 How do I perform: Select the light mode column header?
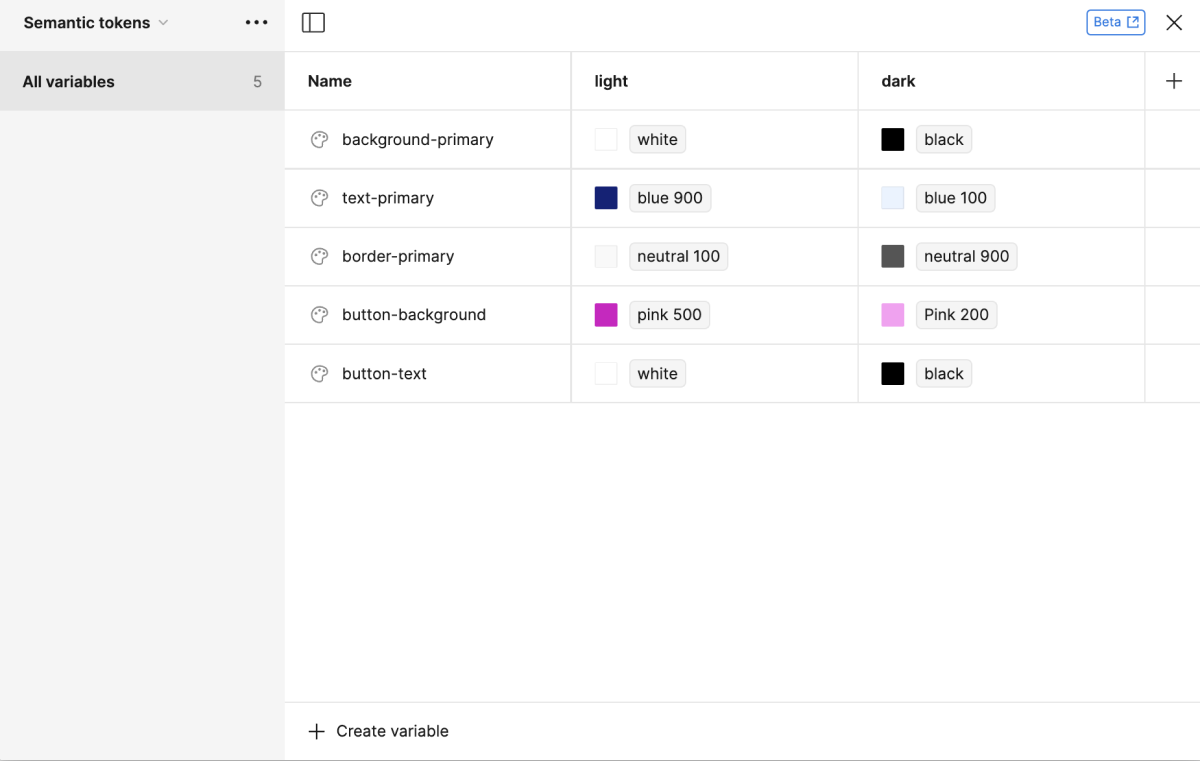[611, 81]
